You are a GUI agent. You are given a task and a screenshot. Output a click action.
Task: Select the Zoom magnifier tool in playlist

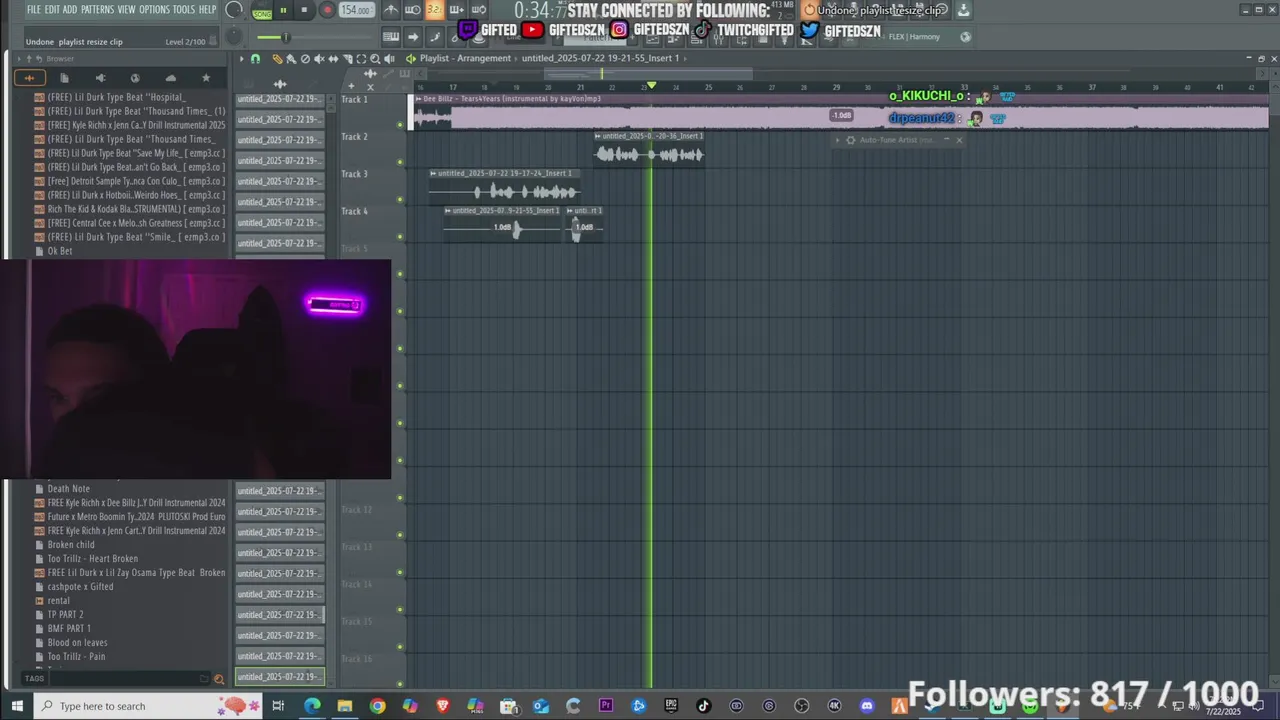click(374, 59)
